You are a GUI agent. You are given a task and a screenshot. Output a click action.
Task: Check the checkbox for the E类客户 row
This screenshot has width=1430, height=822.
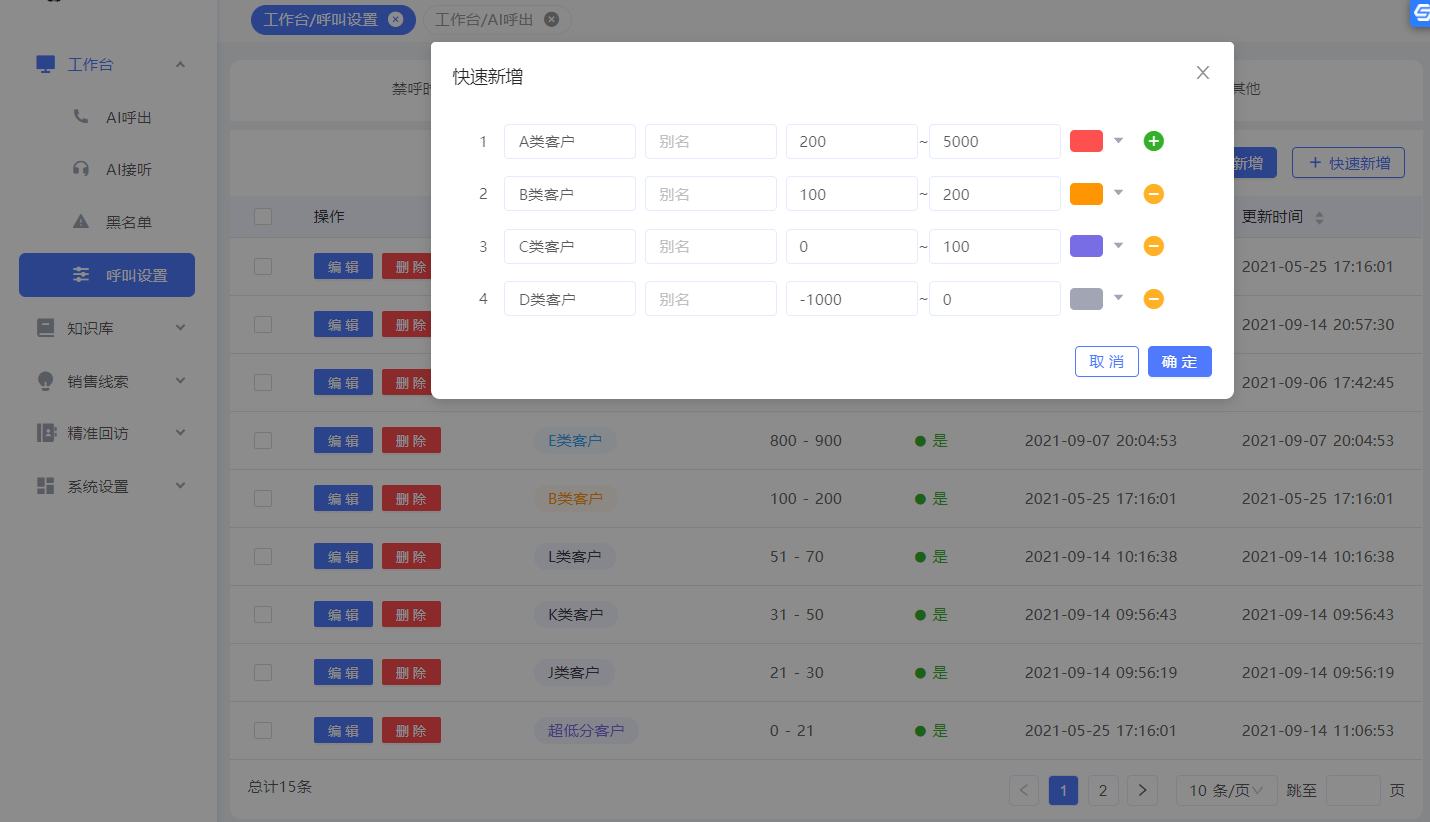(x=263, y=440)
